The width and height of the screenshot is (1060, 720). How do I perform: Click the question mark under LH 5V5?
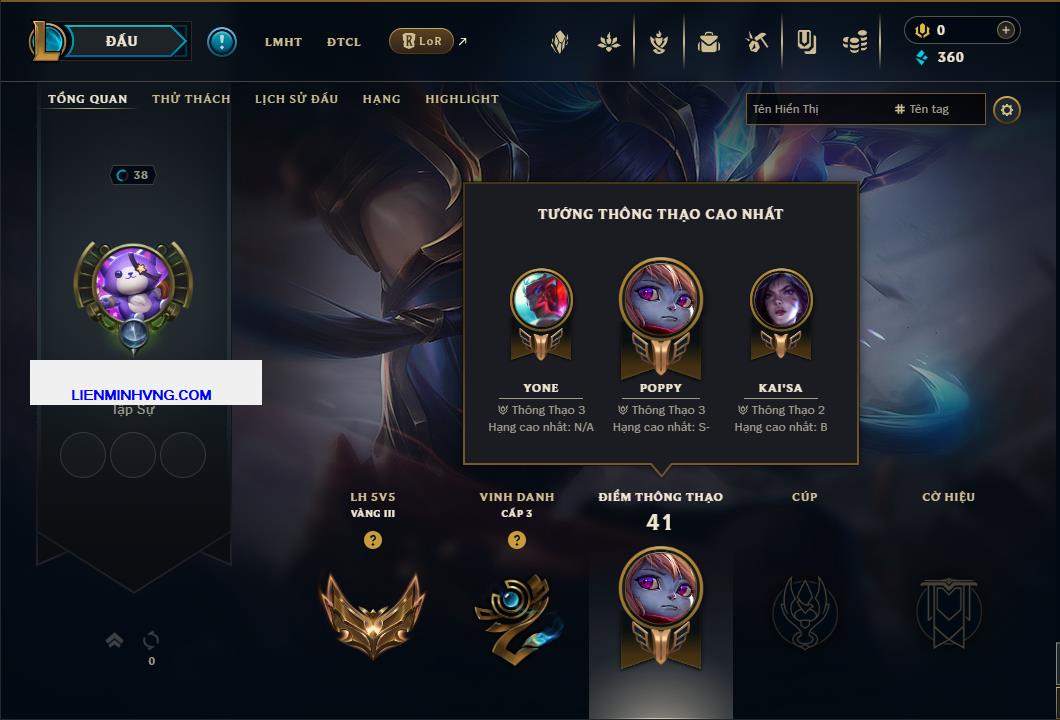[x=372, y=539]
